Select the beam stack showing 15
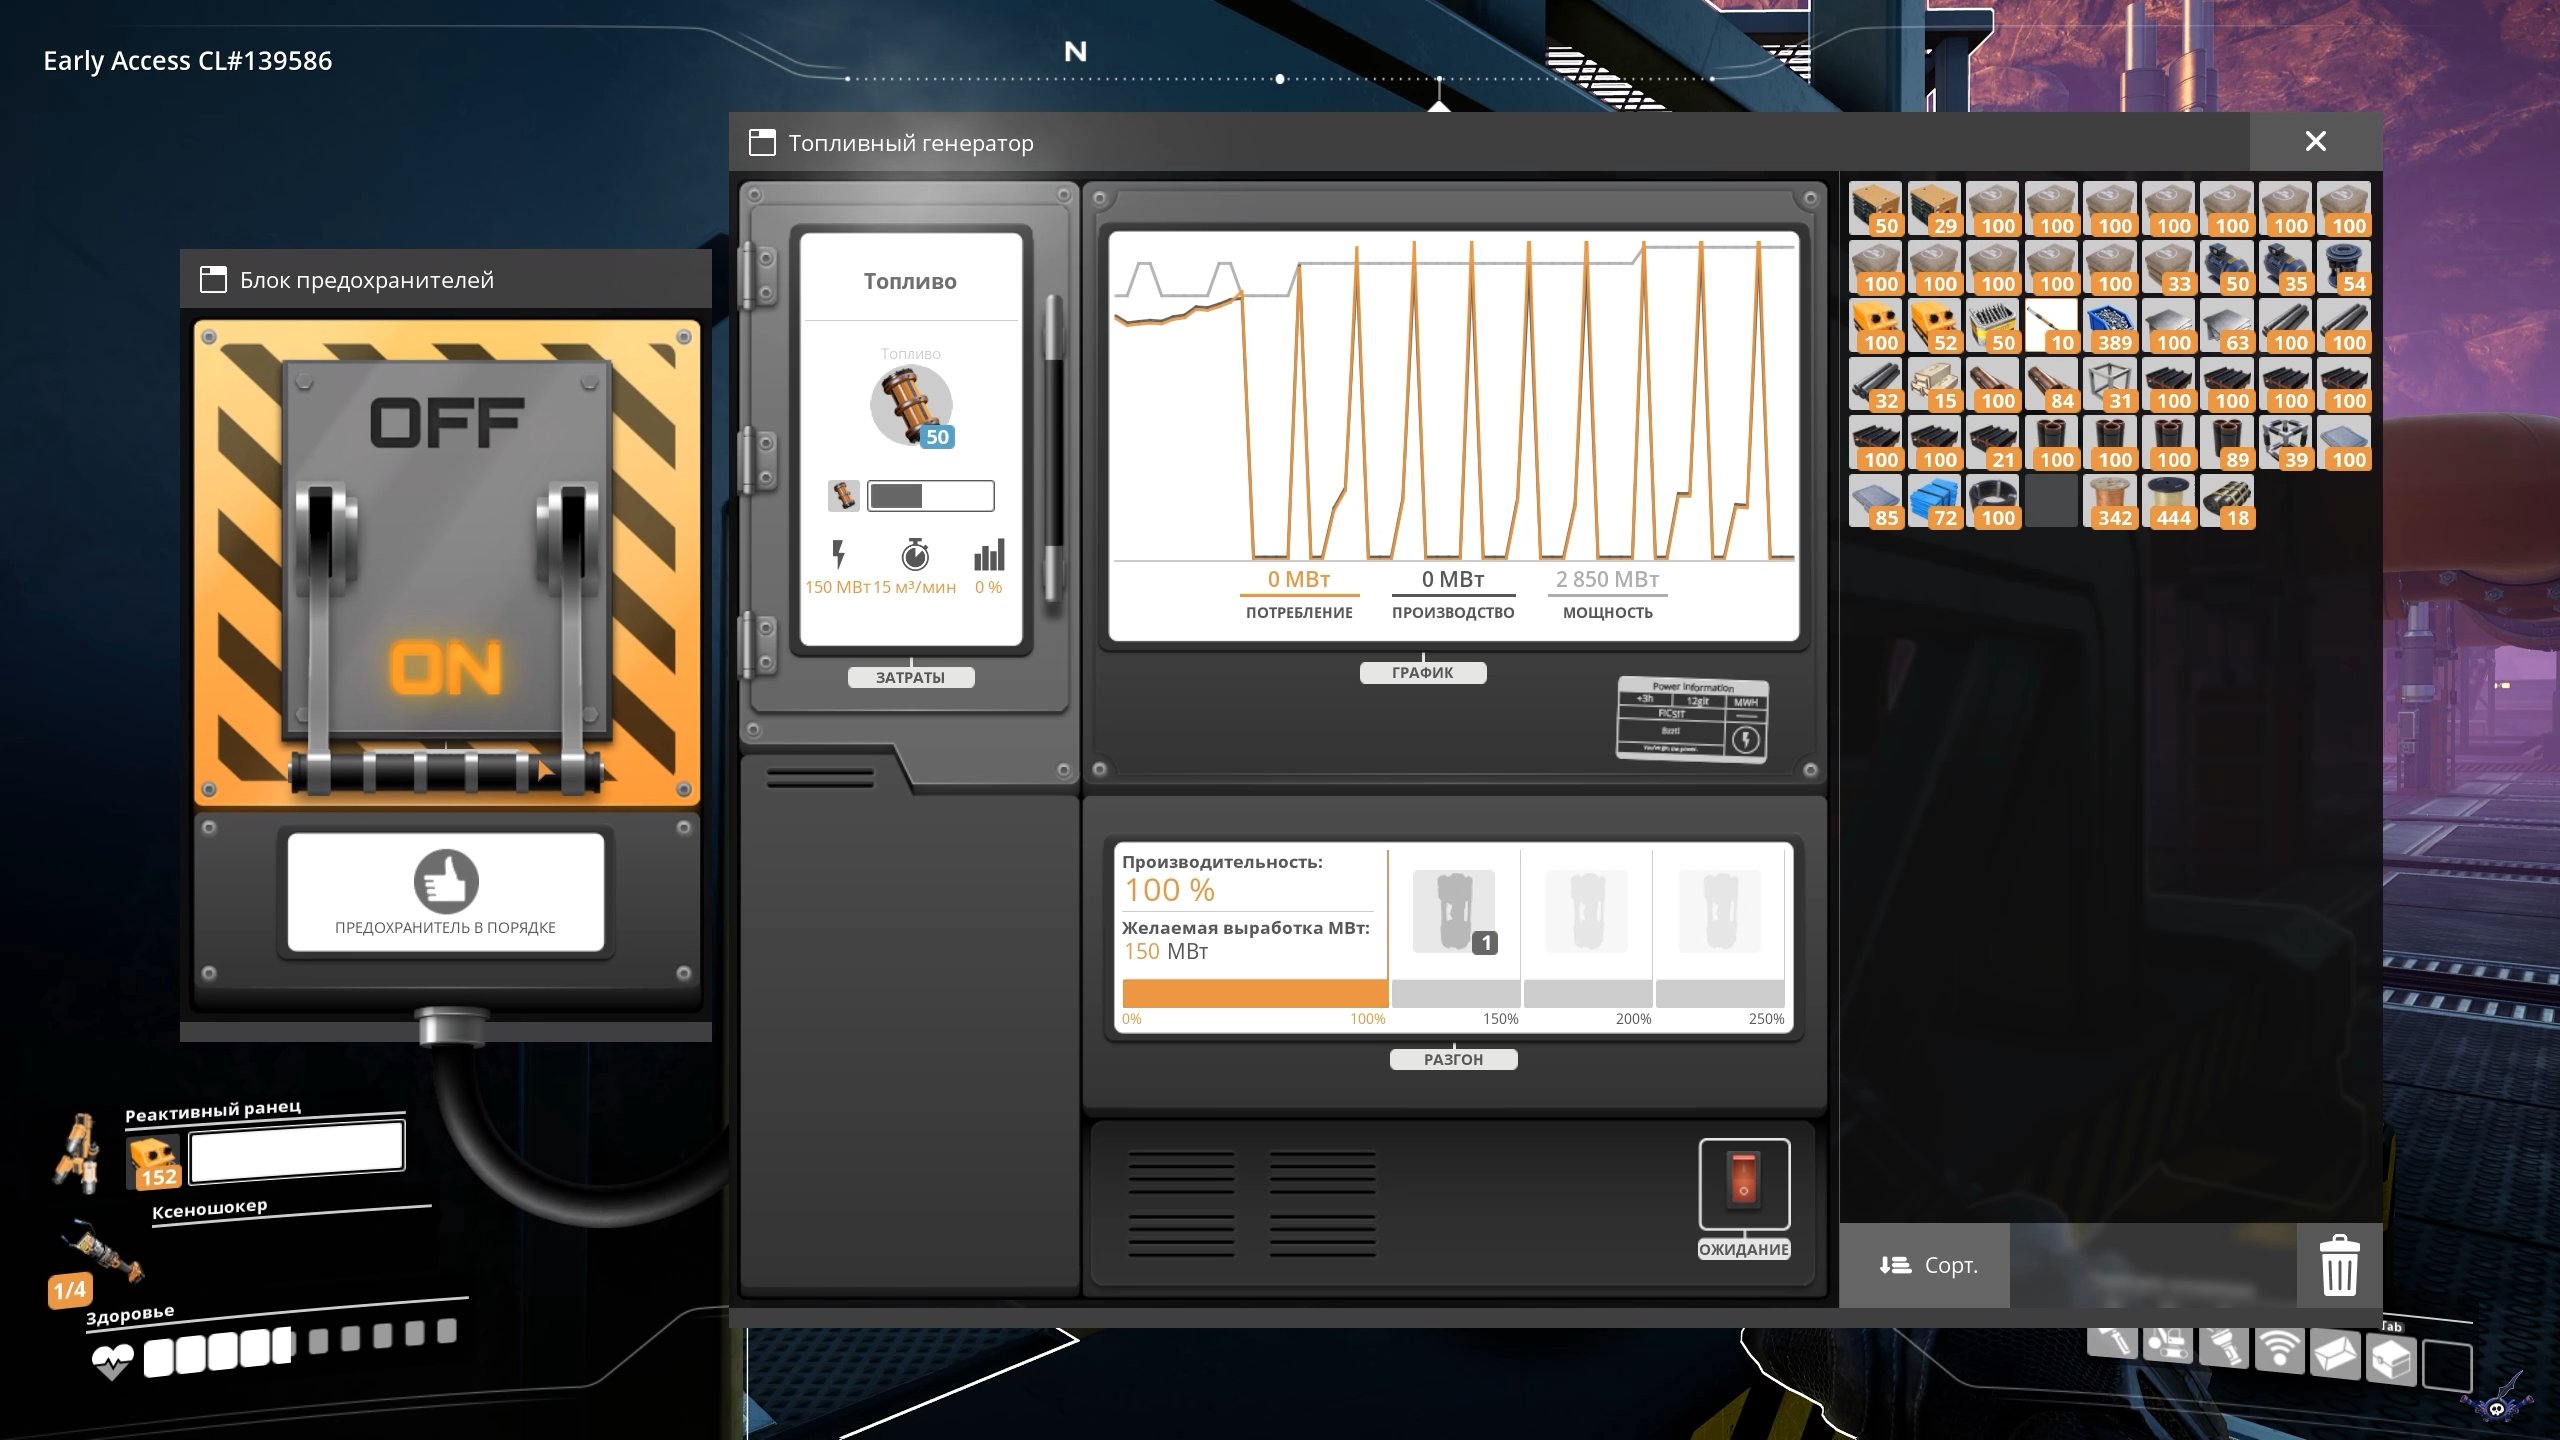 (1933, 384)
